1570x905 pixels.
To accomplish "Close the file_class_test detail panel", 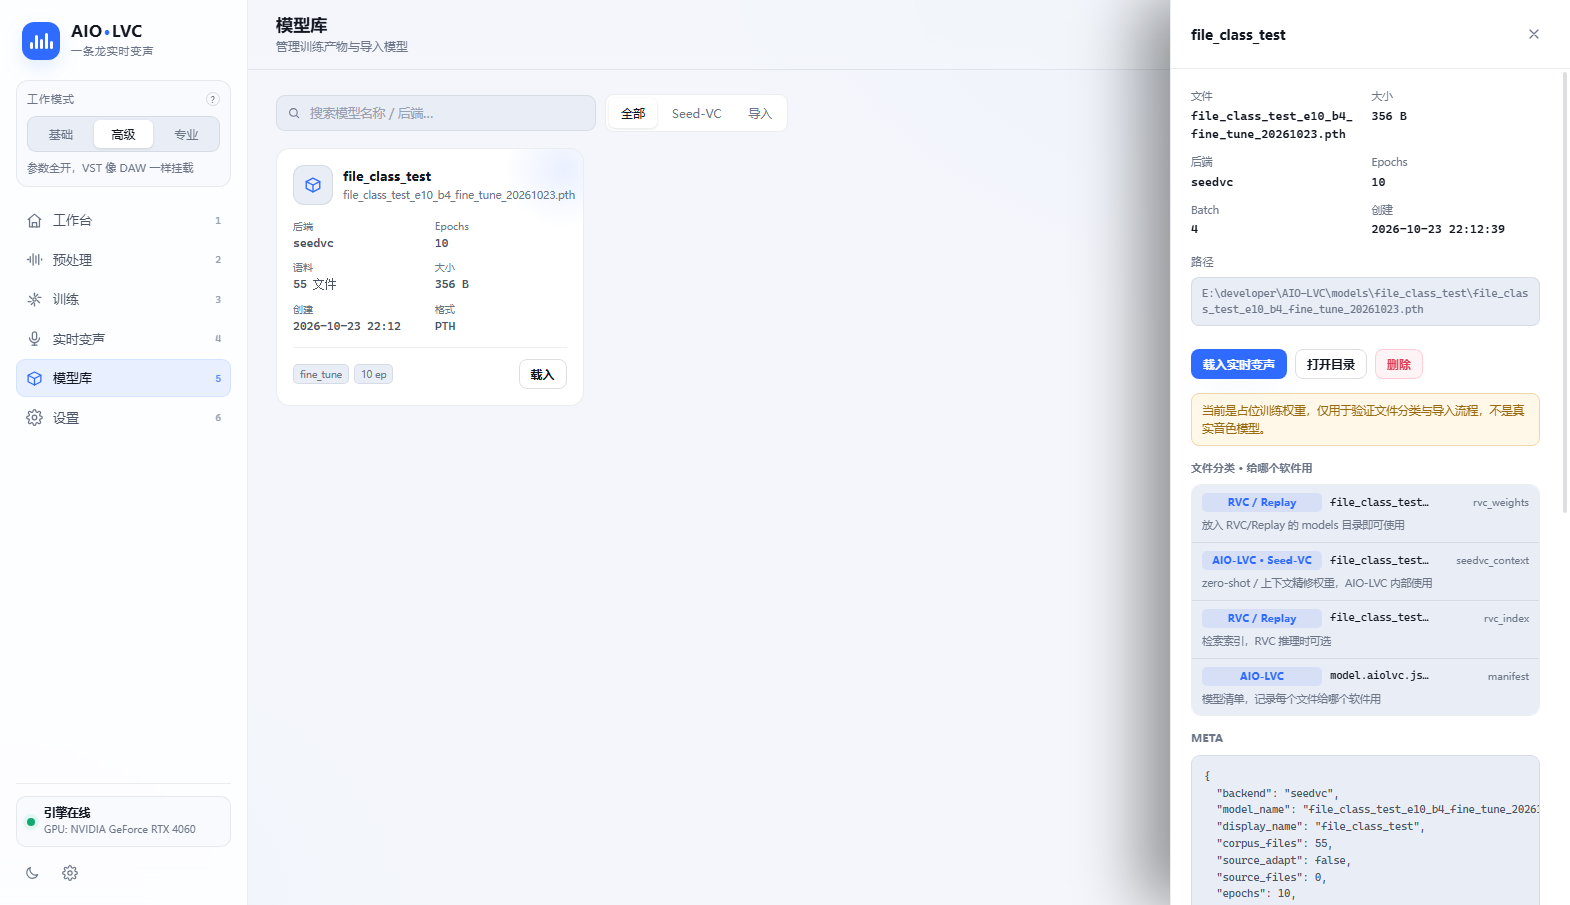I will pyautogui.click(x=1534, y=34).
